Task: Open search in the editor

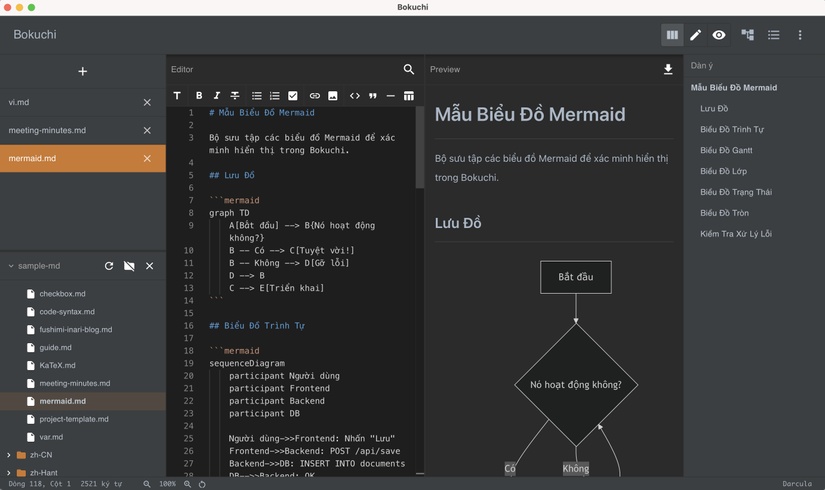Action: [x=409, y=69]
